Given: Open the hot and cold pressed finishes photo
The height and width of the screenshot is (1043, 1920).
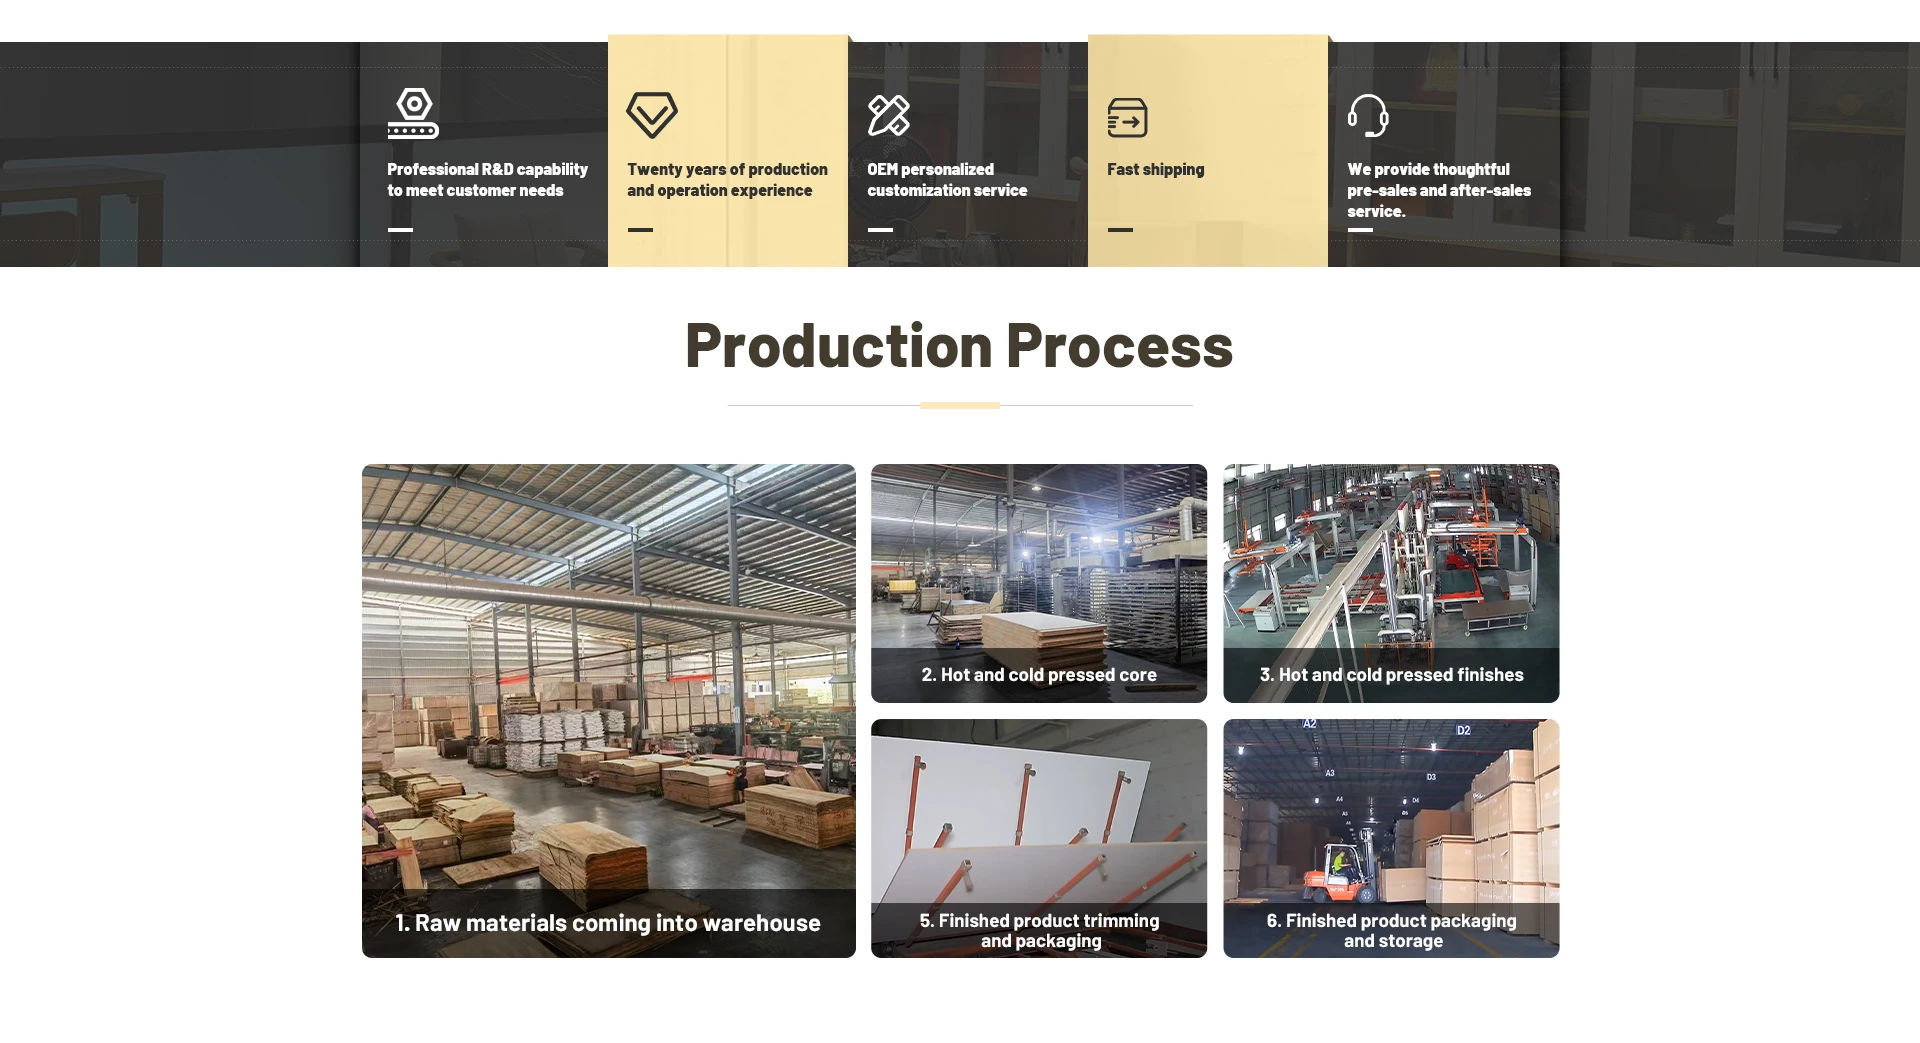Looking at the screenshot, I should coord(1391,583).
